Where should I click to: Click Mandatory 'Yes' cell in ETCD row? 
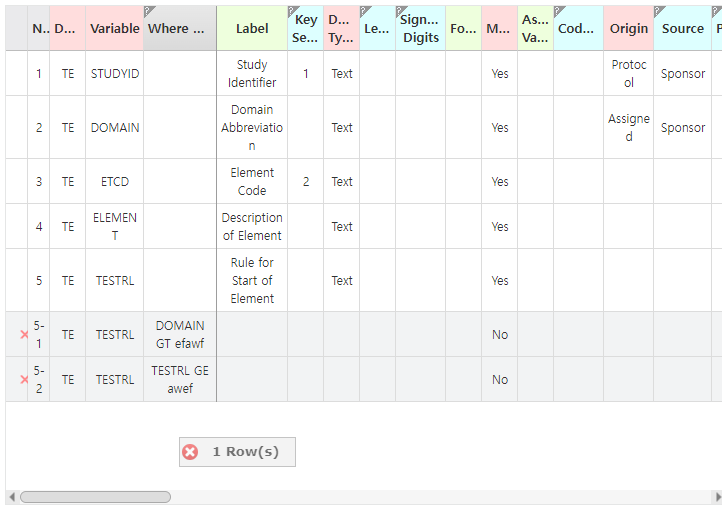[x=500, y=182]
